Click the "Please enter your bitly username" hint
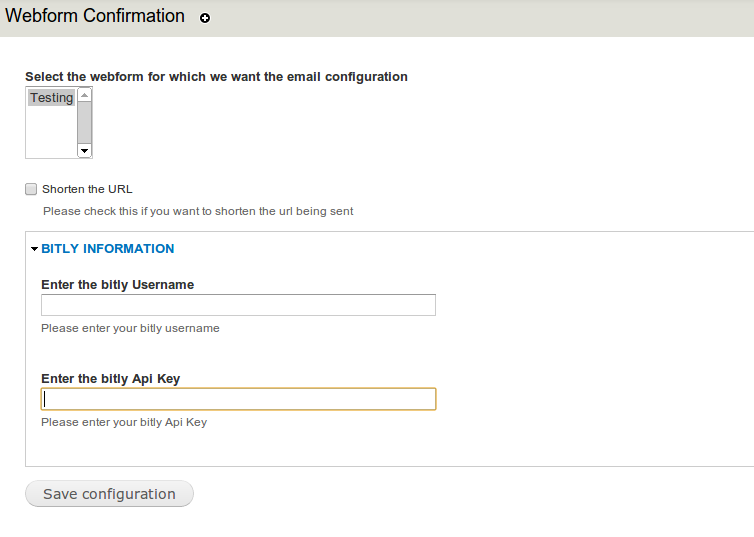Image resolution: width=754 pixels, height=537 pixels. point(130,328)
